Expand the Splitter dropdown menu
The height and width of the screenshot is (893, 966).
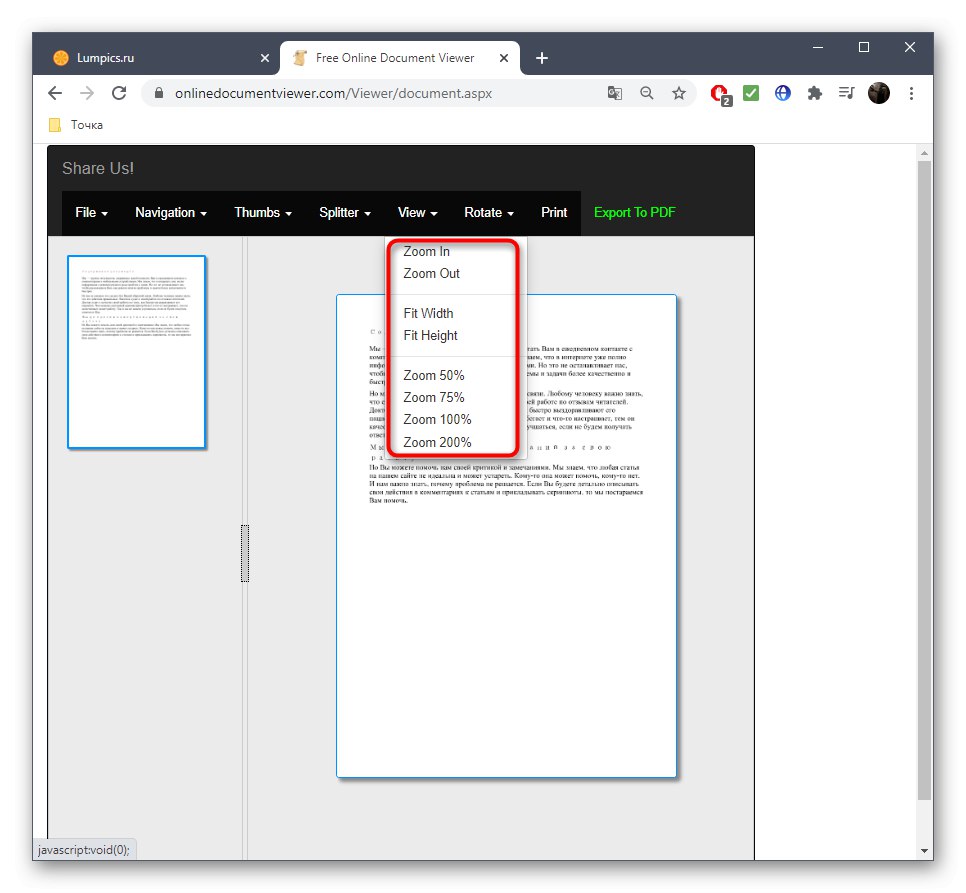click(x=344, y=212)
